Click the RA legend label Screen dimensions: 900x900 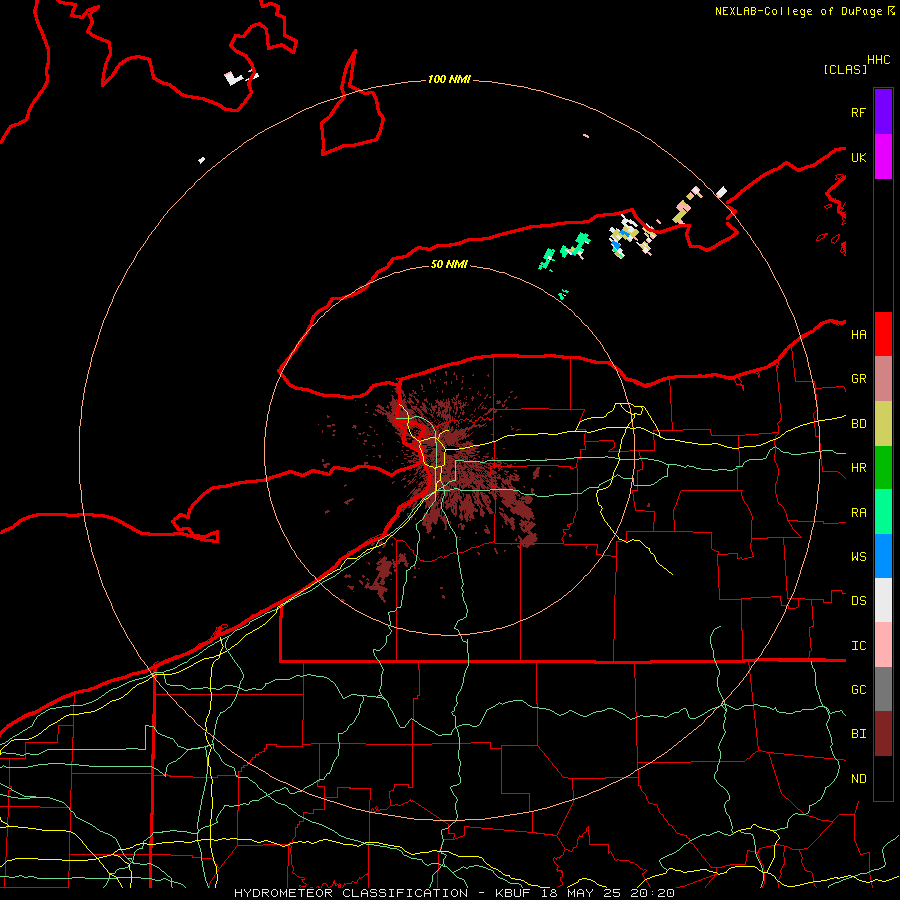[x=858, y=513]
